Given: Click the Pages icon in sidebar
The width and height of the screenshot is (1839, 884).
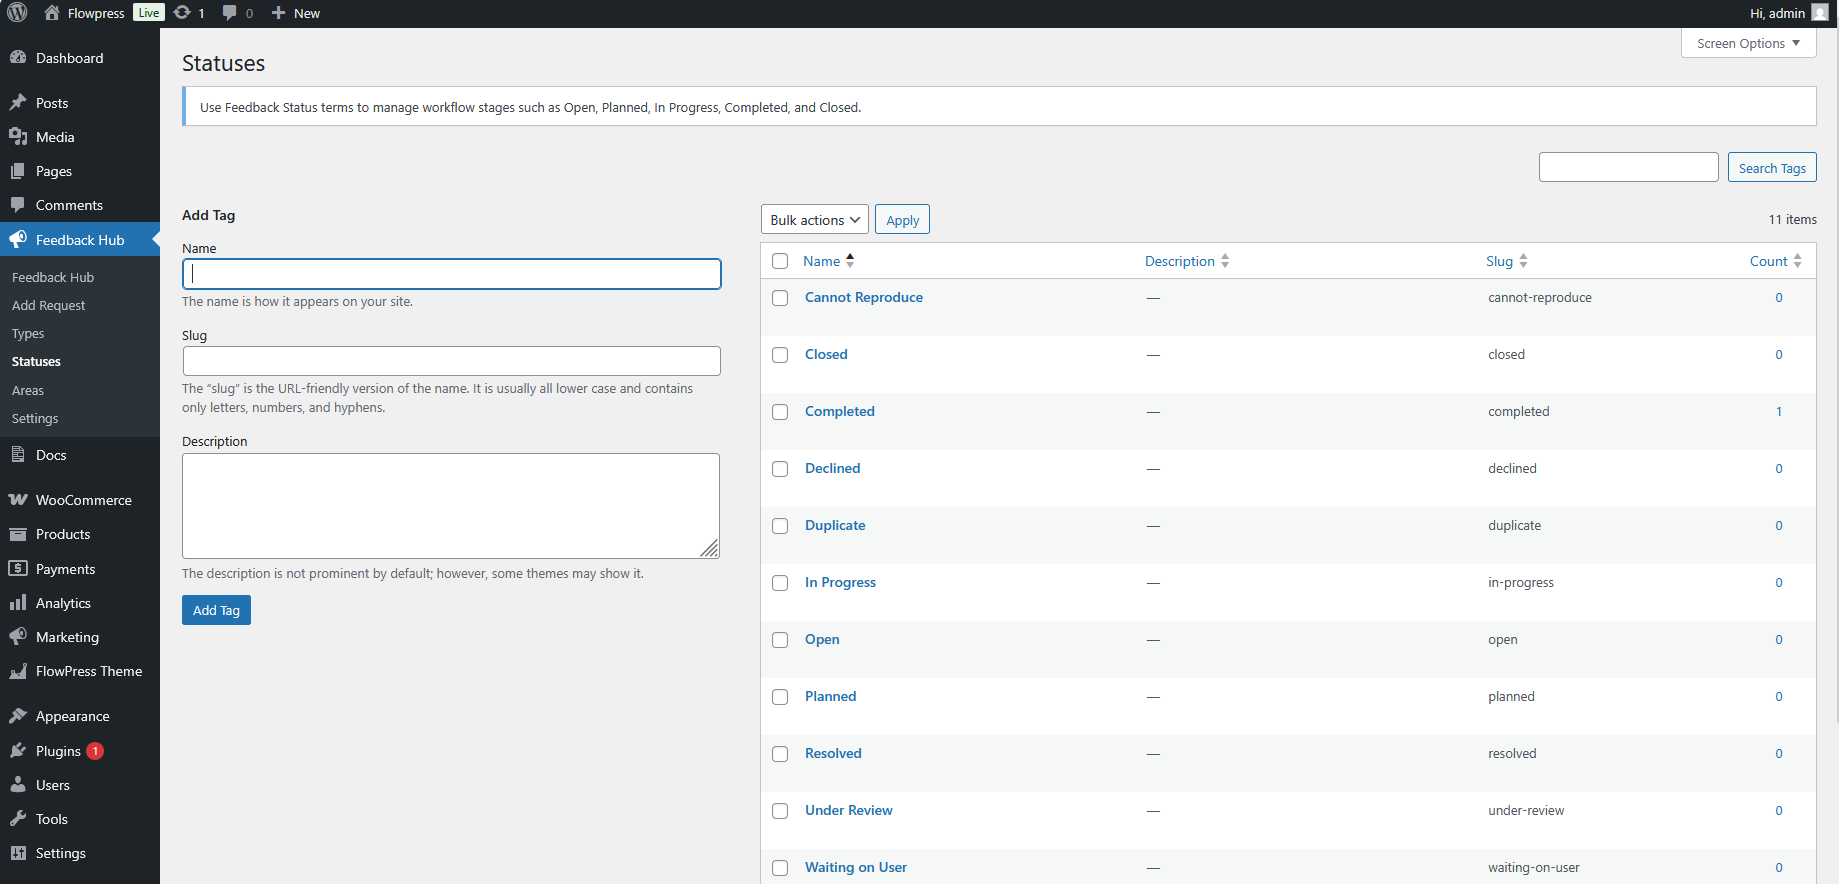Looking at the screenshot, I should coord(18,171).
